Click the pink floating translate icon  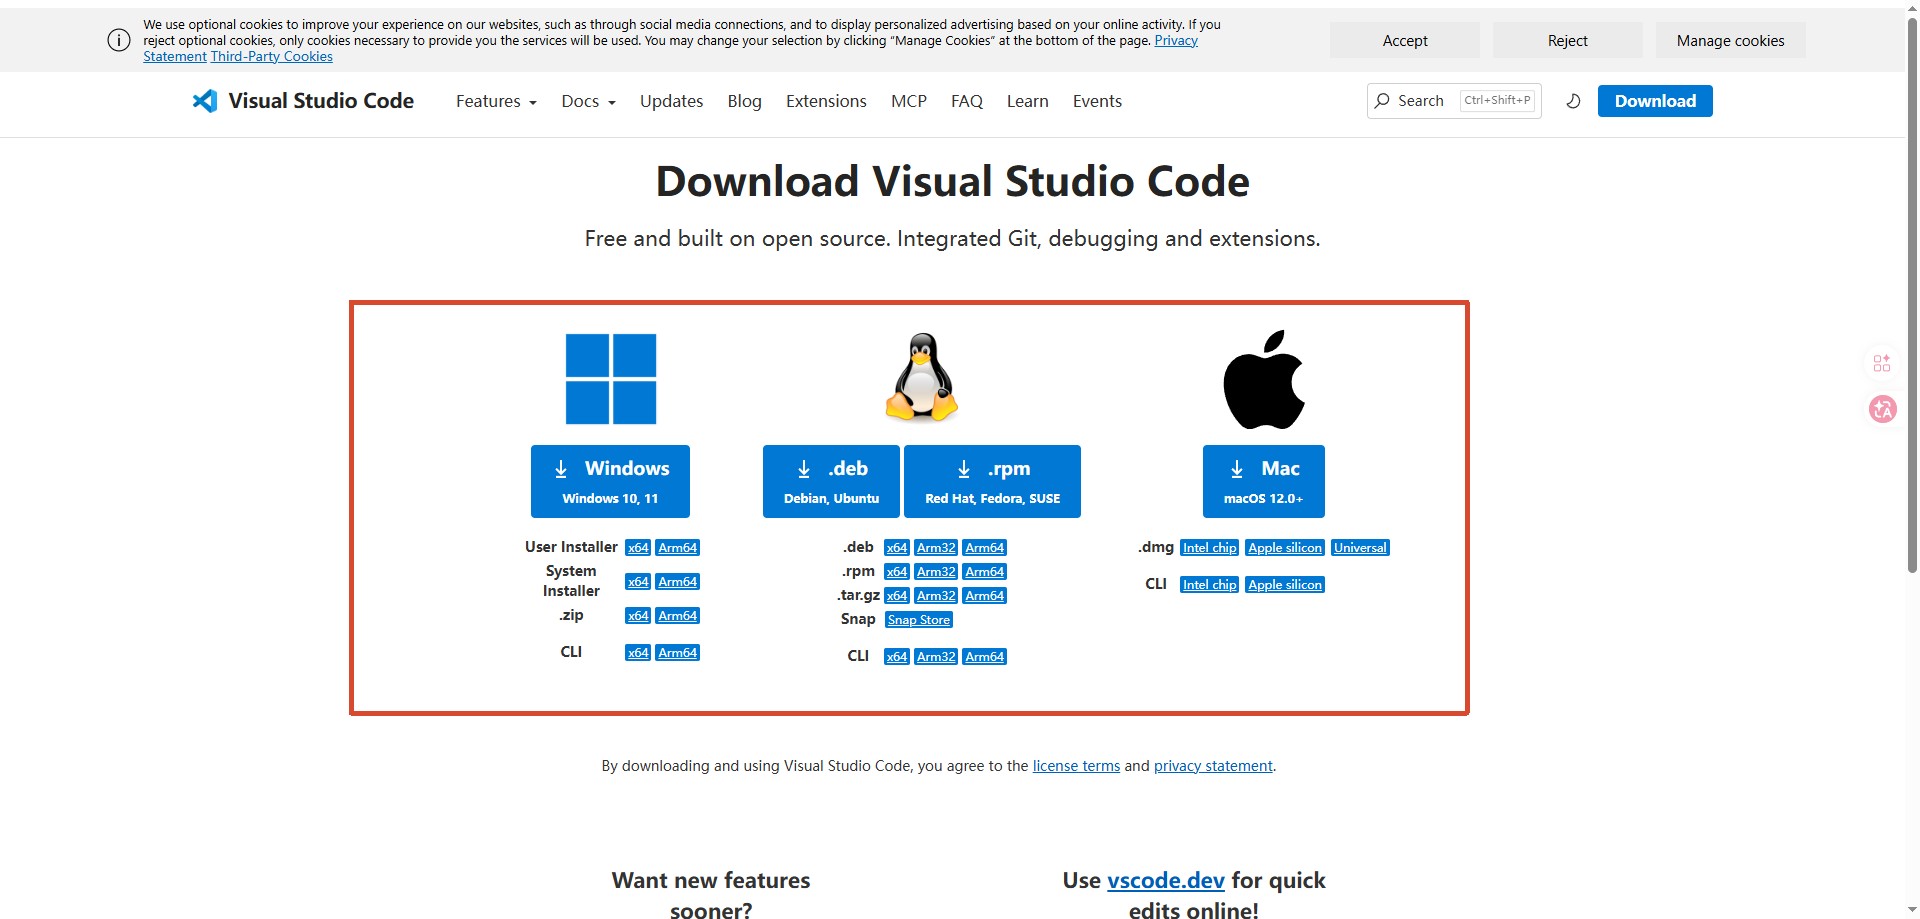(1883, 409)
